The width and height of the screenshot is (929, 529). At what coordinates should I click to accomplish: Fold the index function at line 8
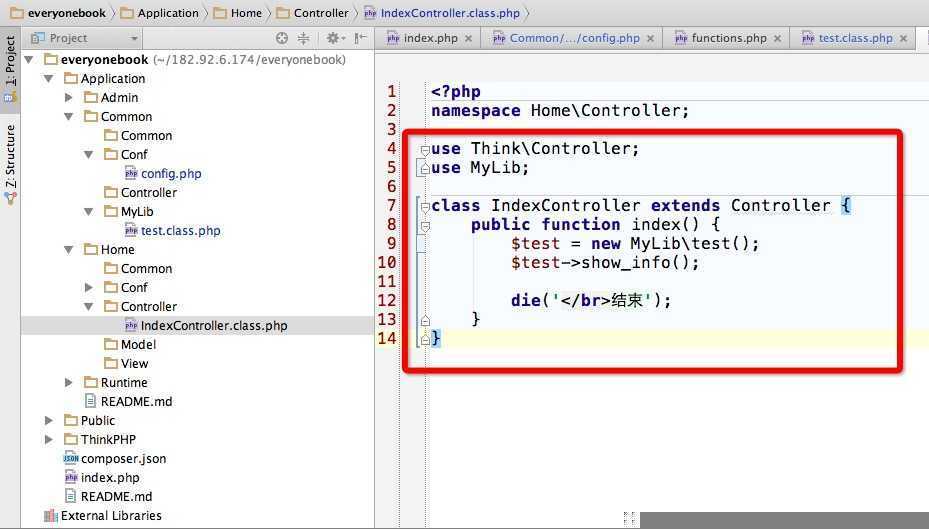pyautogui.click(x=425, y=226)
